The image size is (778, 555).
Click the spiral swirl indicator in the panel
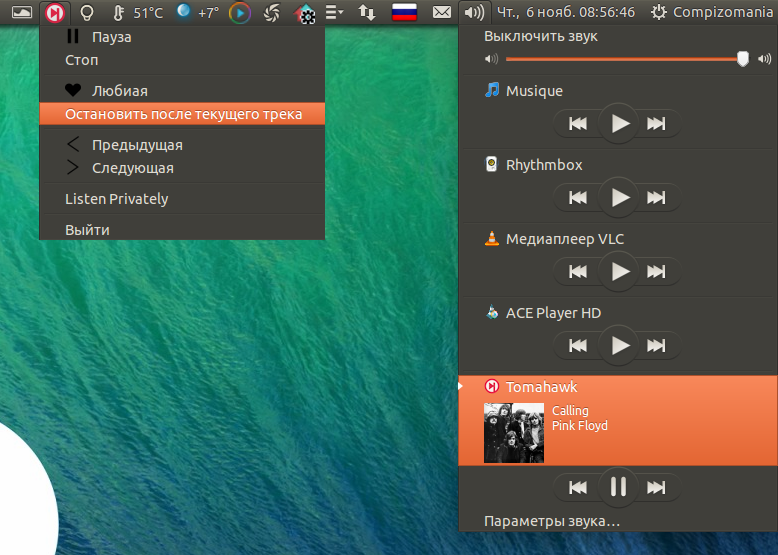pyautogui.click(x=272, y=13)
